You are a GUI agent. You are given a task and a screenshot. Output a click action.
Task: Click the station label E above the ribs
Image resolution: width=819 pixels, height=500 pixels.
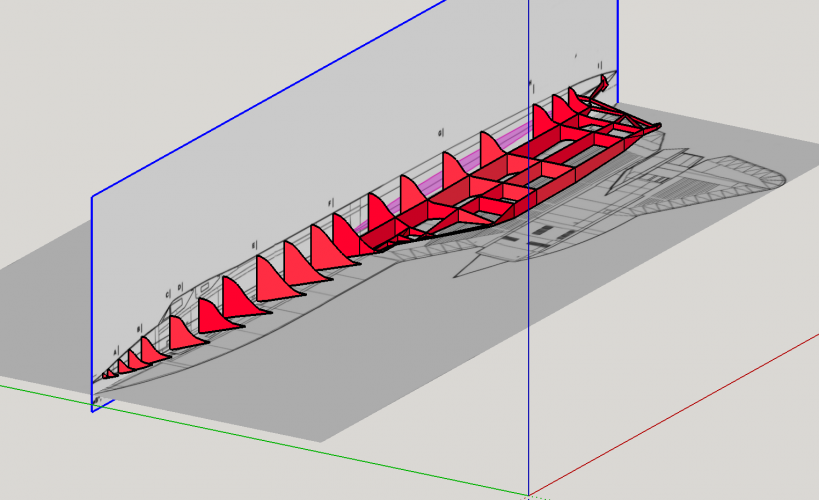coord(254,244)
